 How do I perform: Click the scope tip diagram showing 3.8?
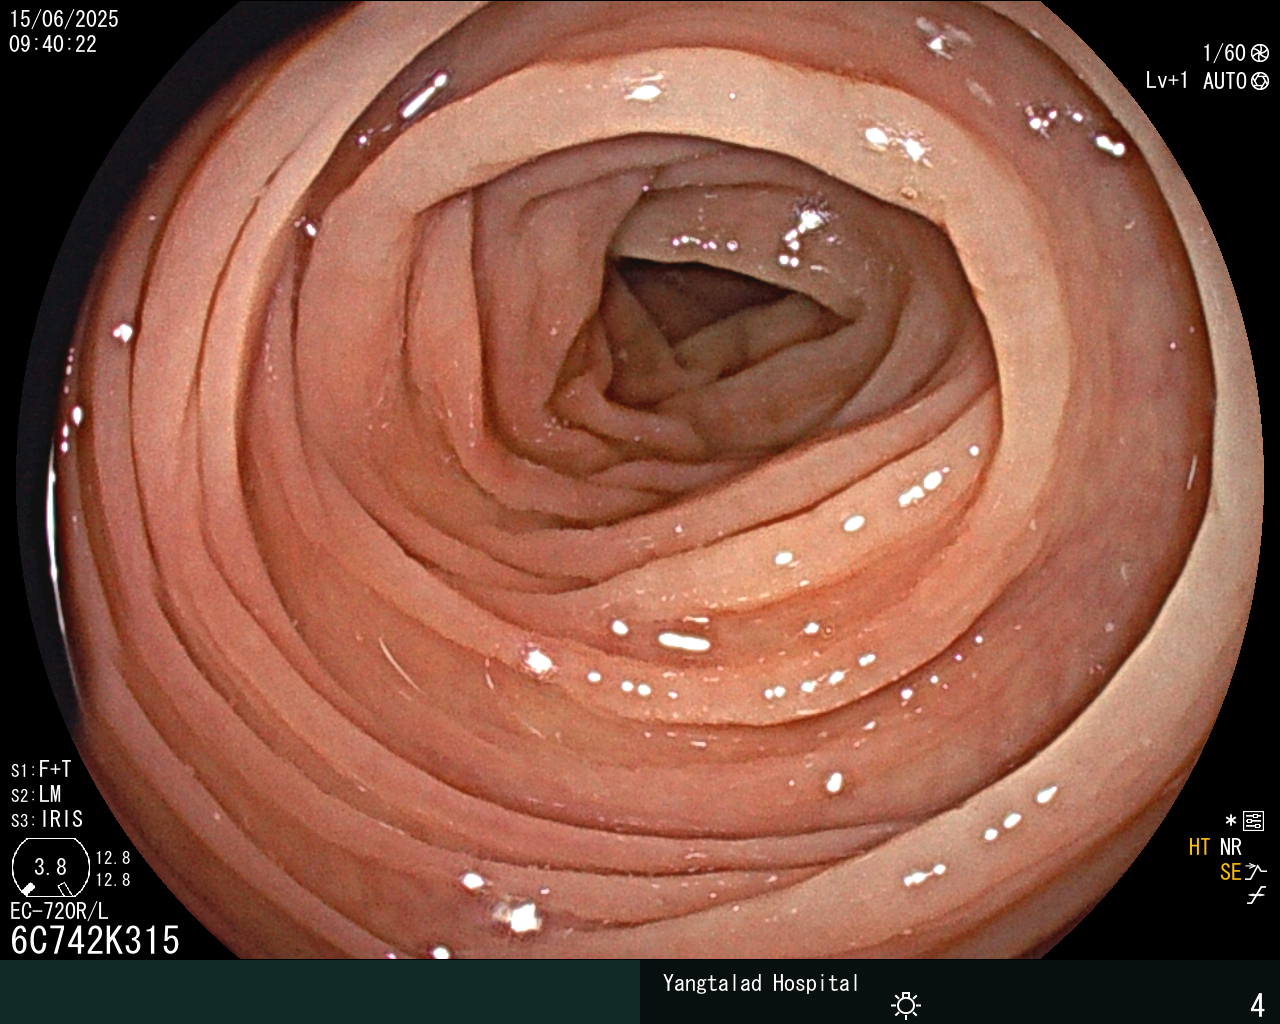click(x=51, y=868)
